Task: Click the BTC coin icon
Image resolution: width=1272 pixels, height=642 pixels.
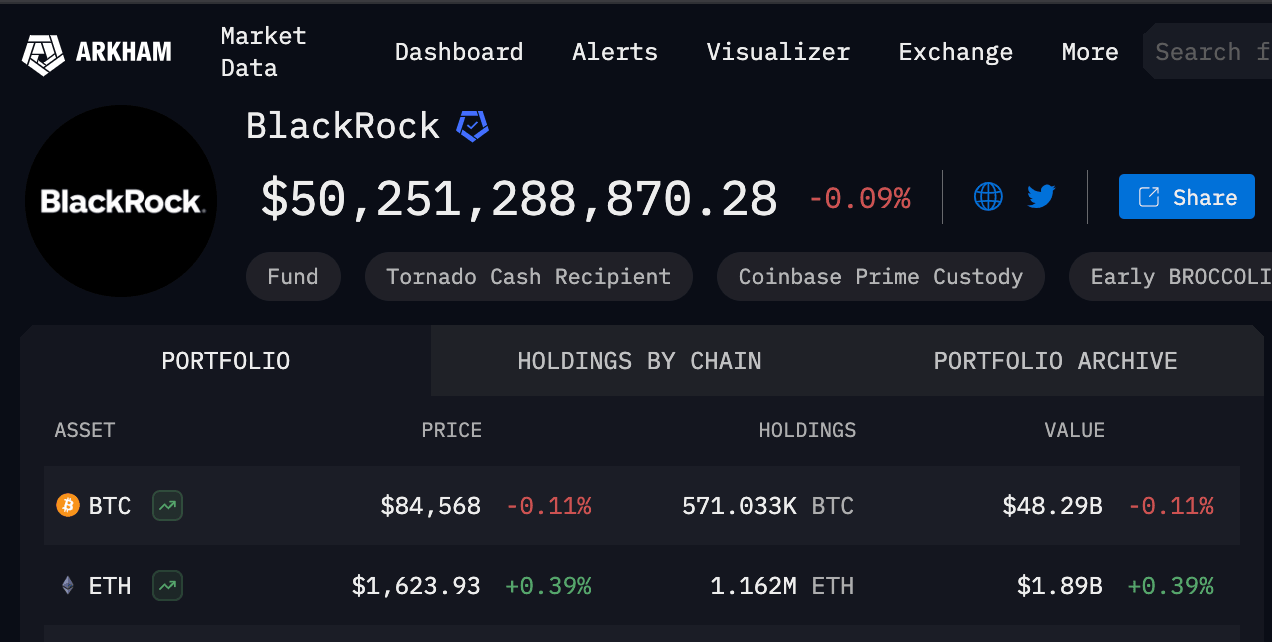Action: click(67, 506)
